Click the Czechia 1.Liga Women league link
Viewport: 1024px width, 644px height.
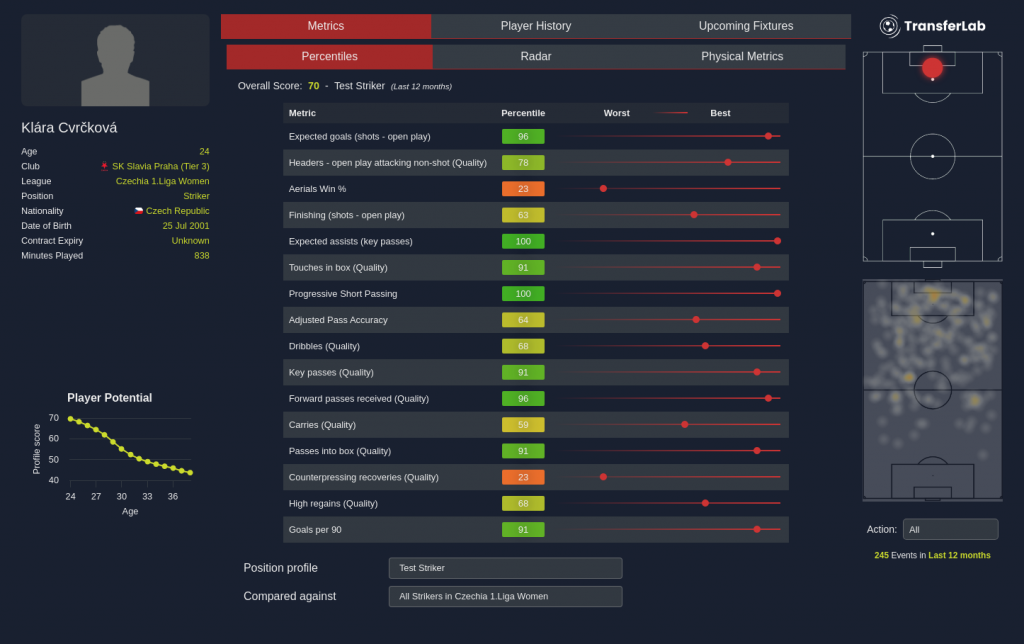click(162, 181)
